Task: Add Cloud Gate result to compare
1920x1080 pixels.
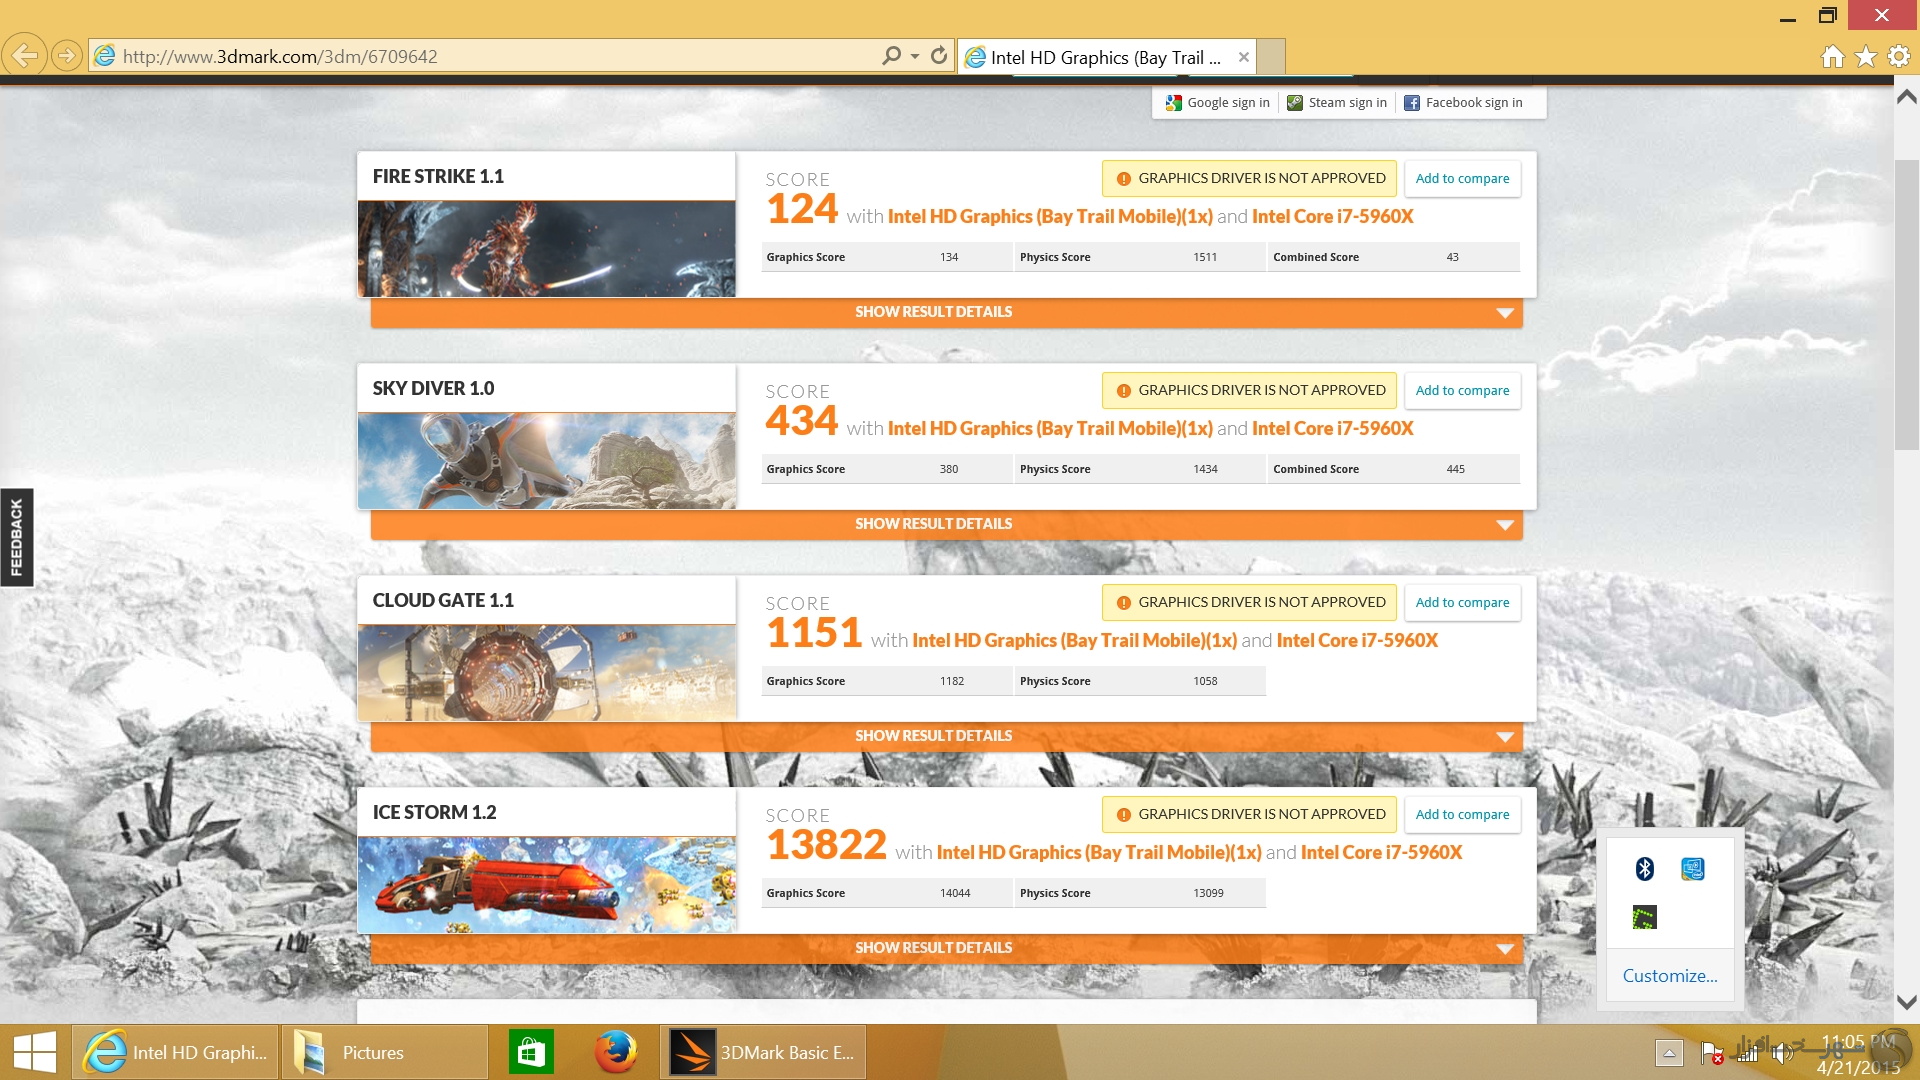Action: 1462,603
